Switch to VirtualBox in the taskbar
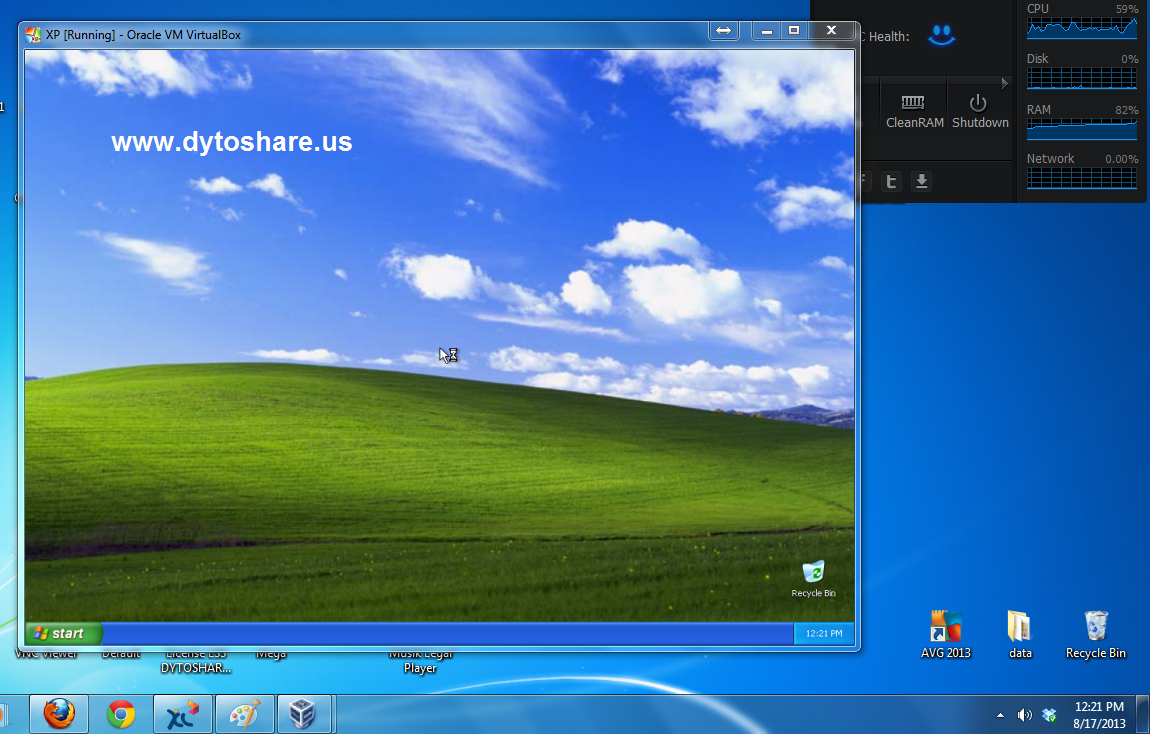 pos(304,713)
